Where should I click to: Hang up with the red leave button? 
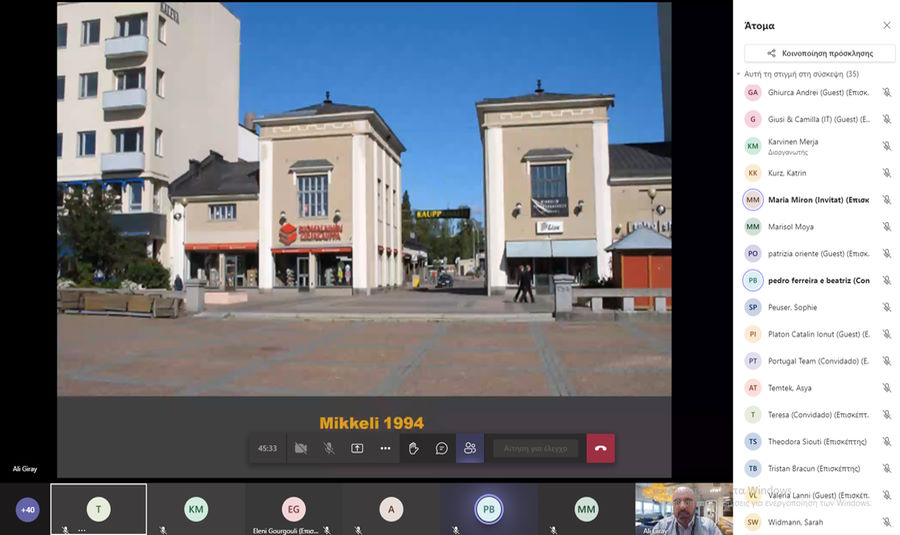tap(600, 448)
